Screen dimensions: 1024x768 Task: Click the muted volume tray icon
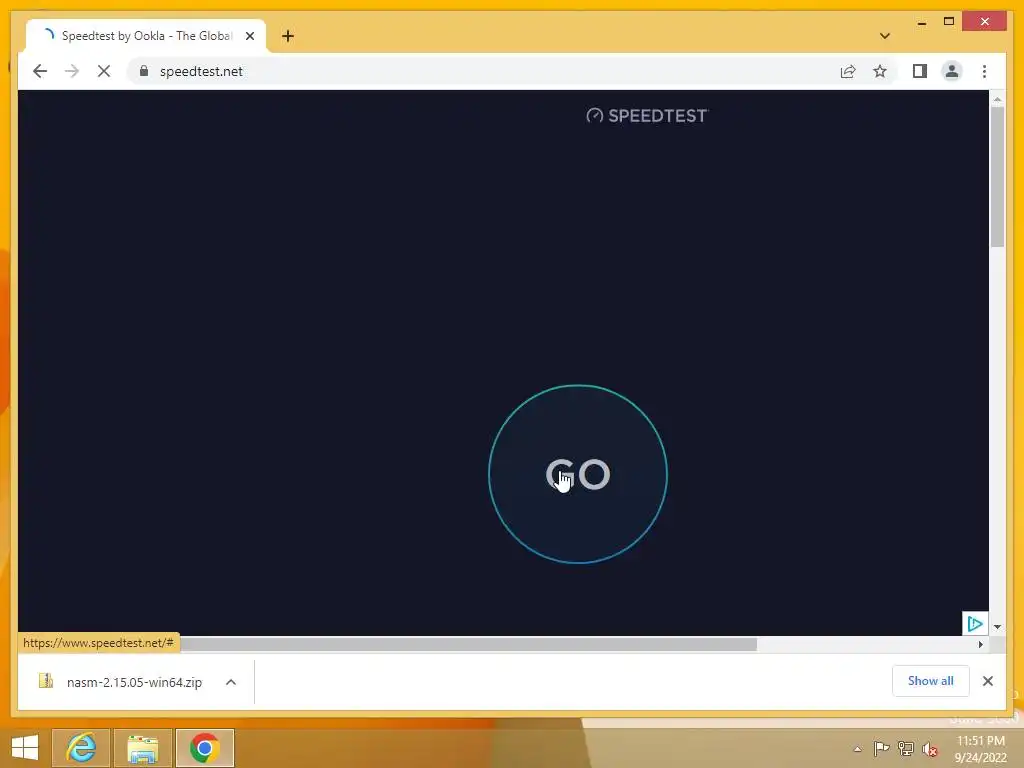coord(930,750)
